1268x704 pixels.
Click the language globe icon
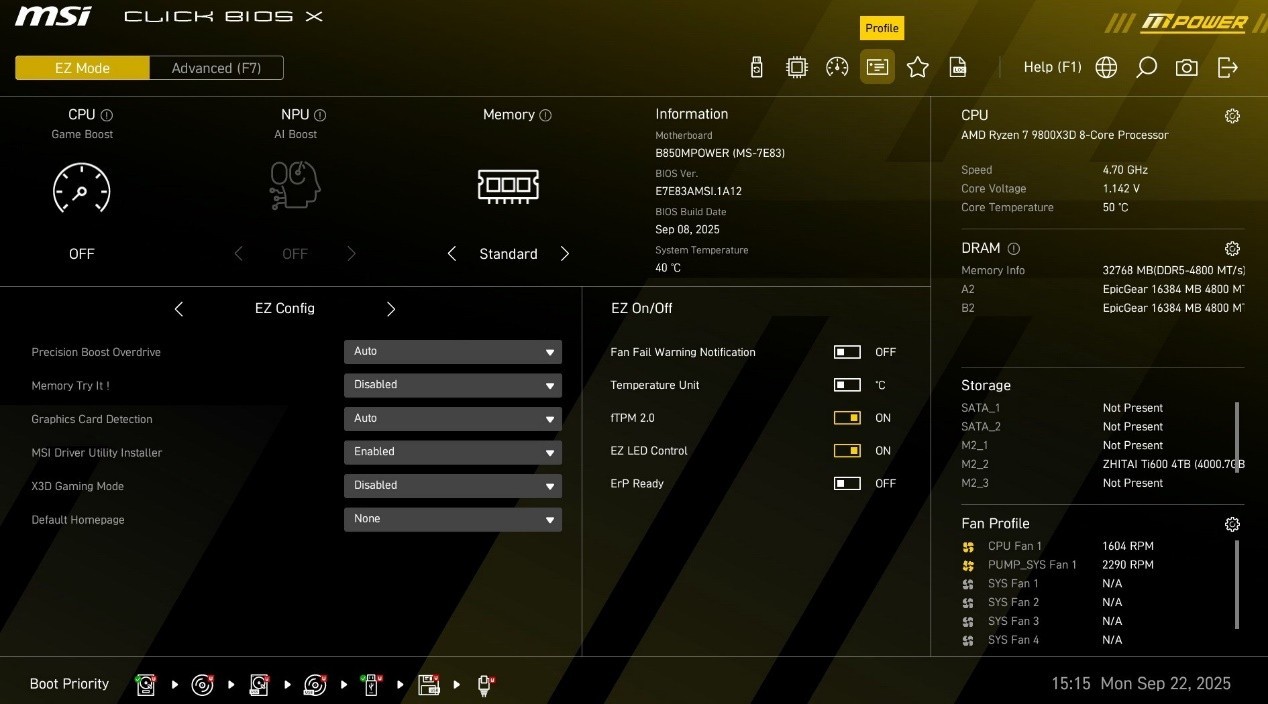1106,67
